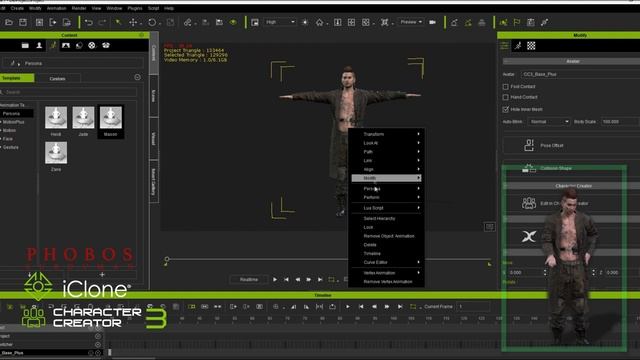Click the Edit in Character Creator icon
This screenshot has height=360, width=640.
(529, 203)
